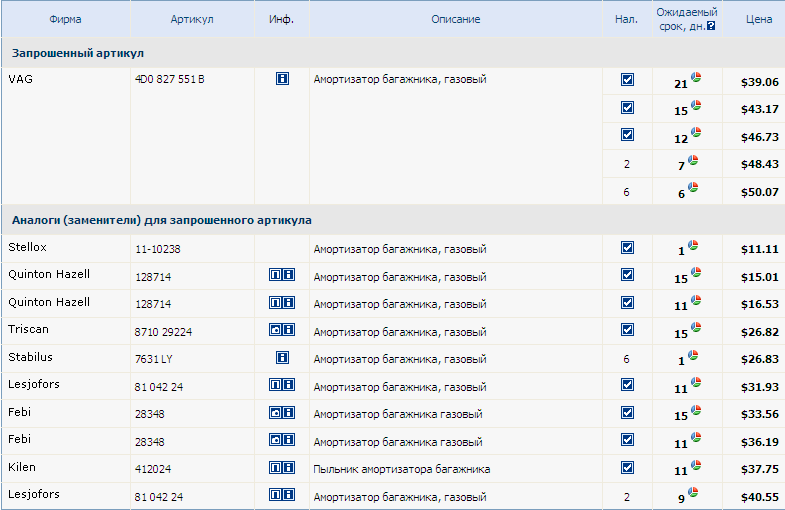Click the 'Triscan' brand name
This screenshot has width=785, height=510.
(x=29, y=329)
